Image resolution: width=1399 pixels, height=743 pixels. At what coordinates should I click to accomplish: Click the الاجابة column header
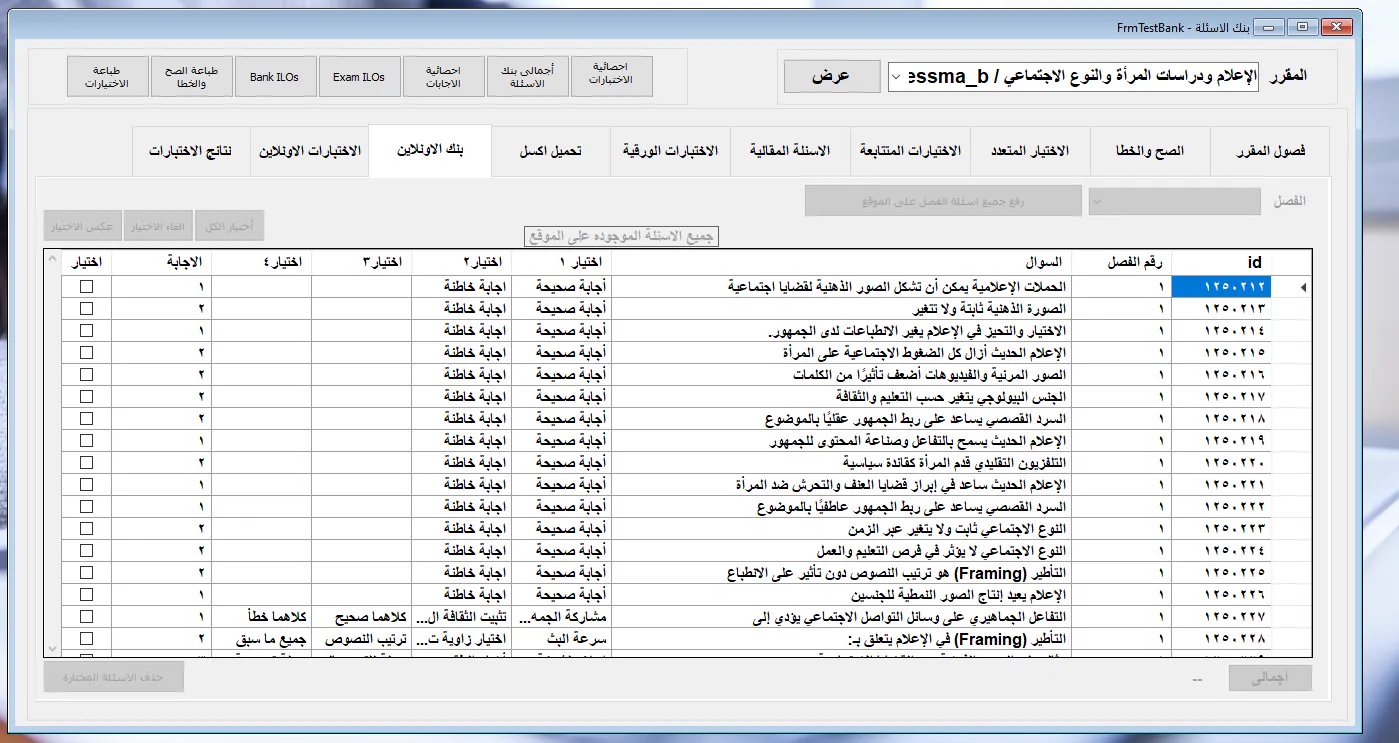click(x=161, y=263)
